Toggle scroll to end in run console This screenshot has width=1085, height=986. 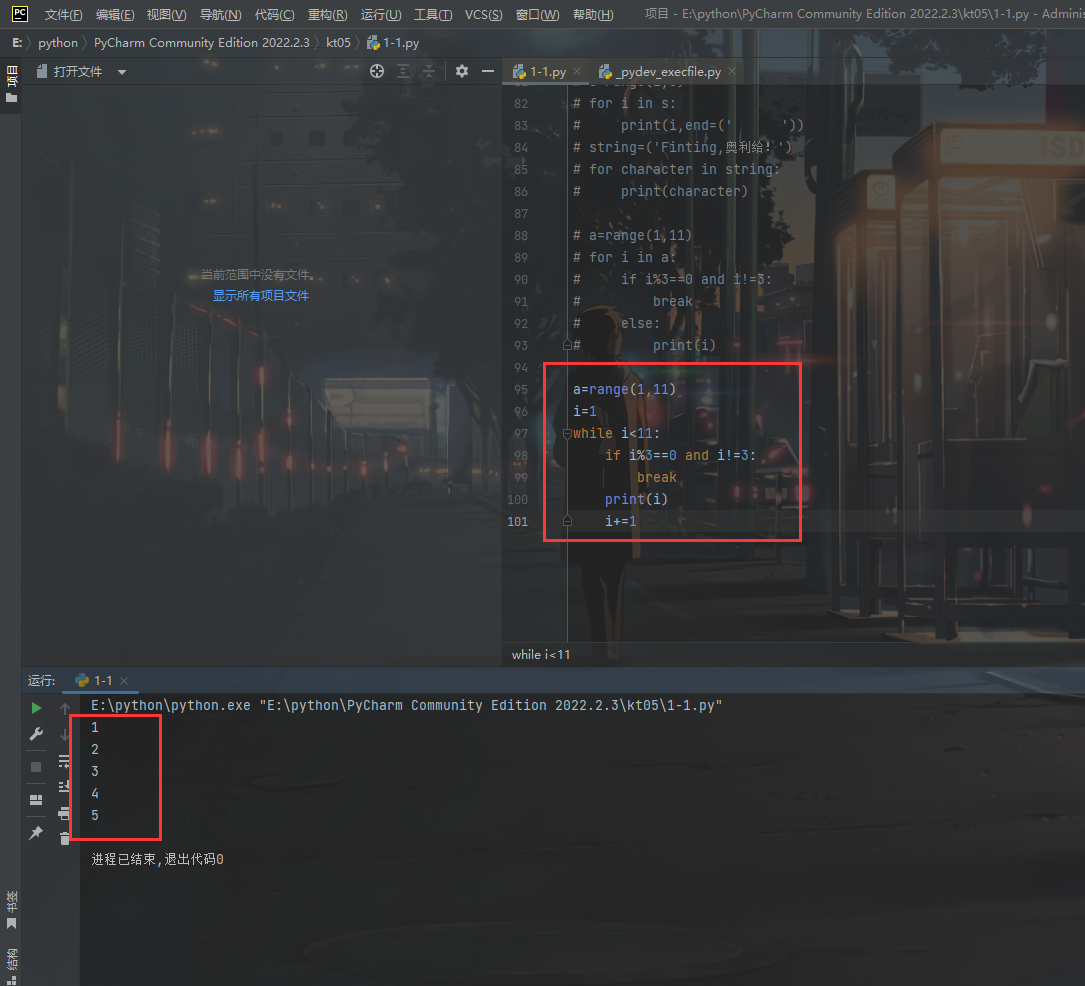64,787
